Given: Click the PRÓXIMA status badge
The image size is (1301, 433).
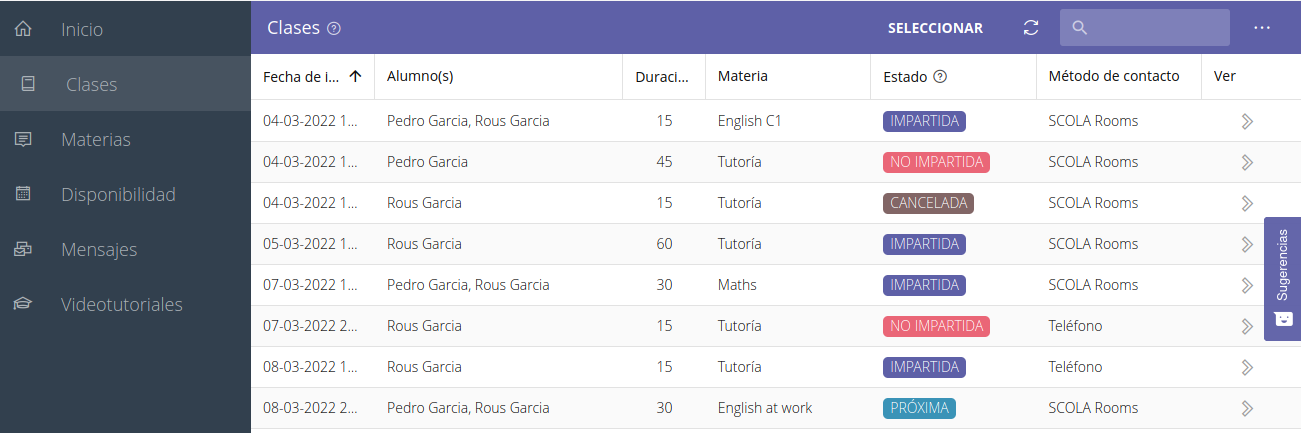Looking at the screenshot, I should tap(919, 408).
